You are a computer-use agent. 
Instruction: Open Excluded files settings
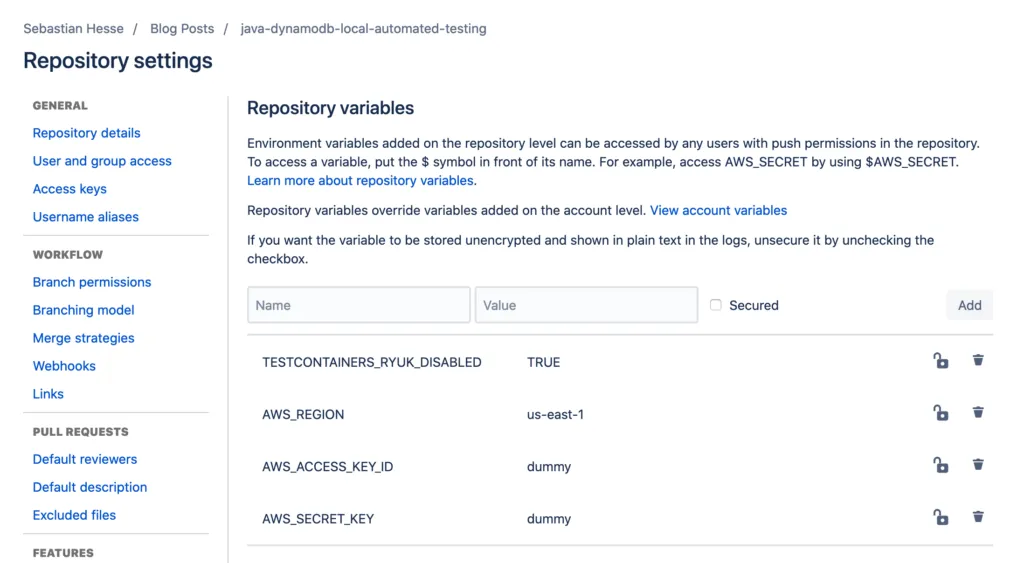click(x=74, y=515)
